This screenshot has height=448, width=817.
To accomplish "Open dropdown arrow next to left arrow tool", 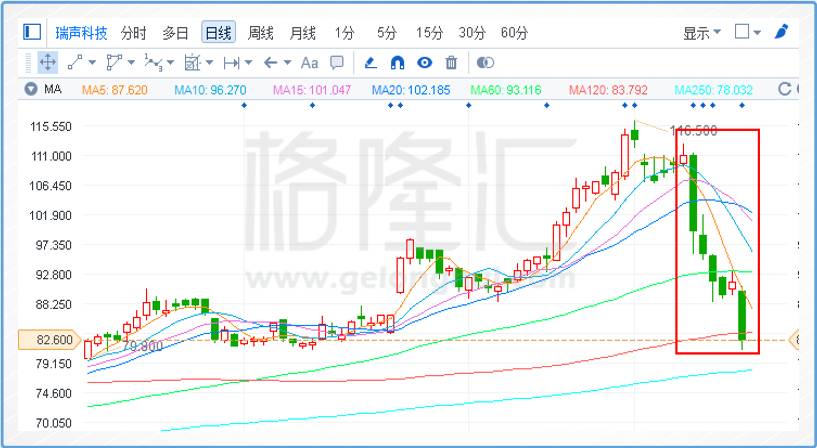I will click(287, 63).
